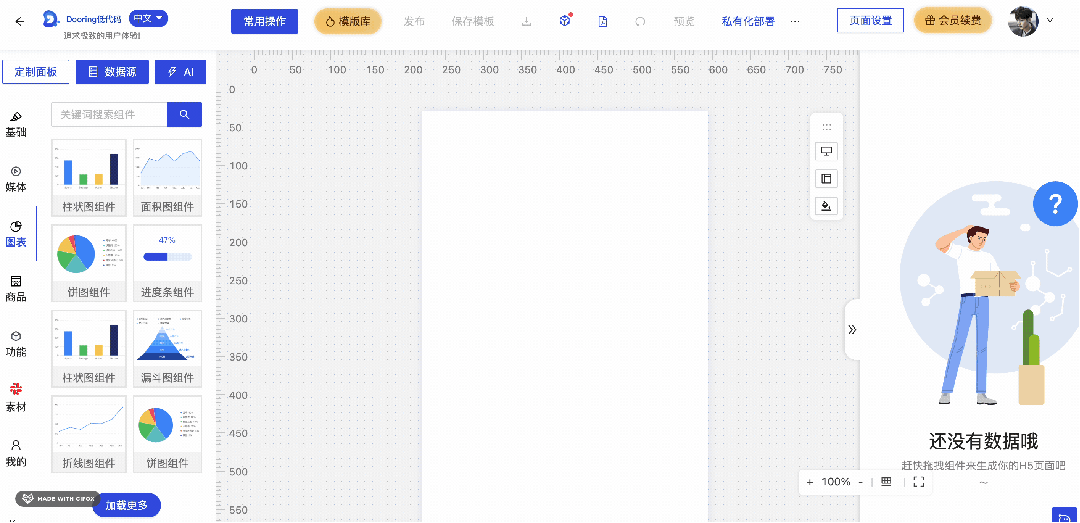Image resolution: width=1080 pixels, height=523 pixels.
Task: Select the 图表 category in the sidebar
Action: coord(16,234)
